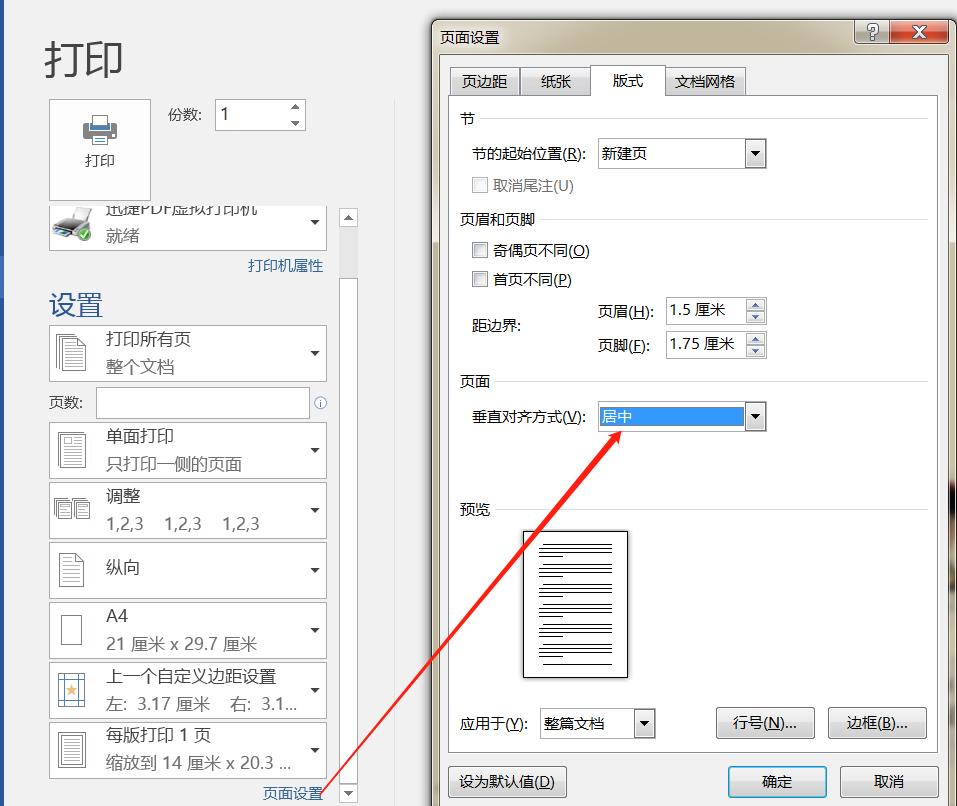Click the A4 paper size icon
957x806 pixels.
click(x=70, y=630)
